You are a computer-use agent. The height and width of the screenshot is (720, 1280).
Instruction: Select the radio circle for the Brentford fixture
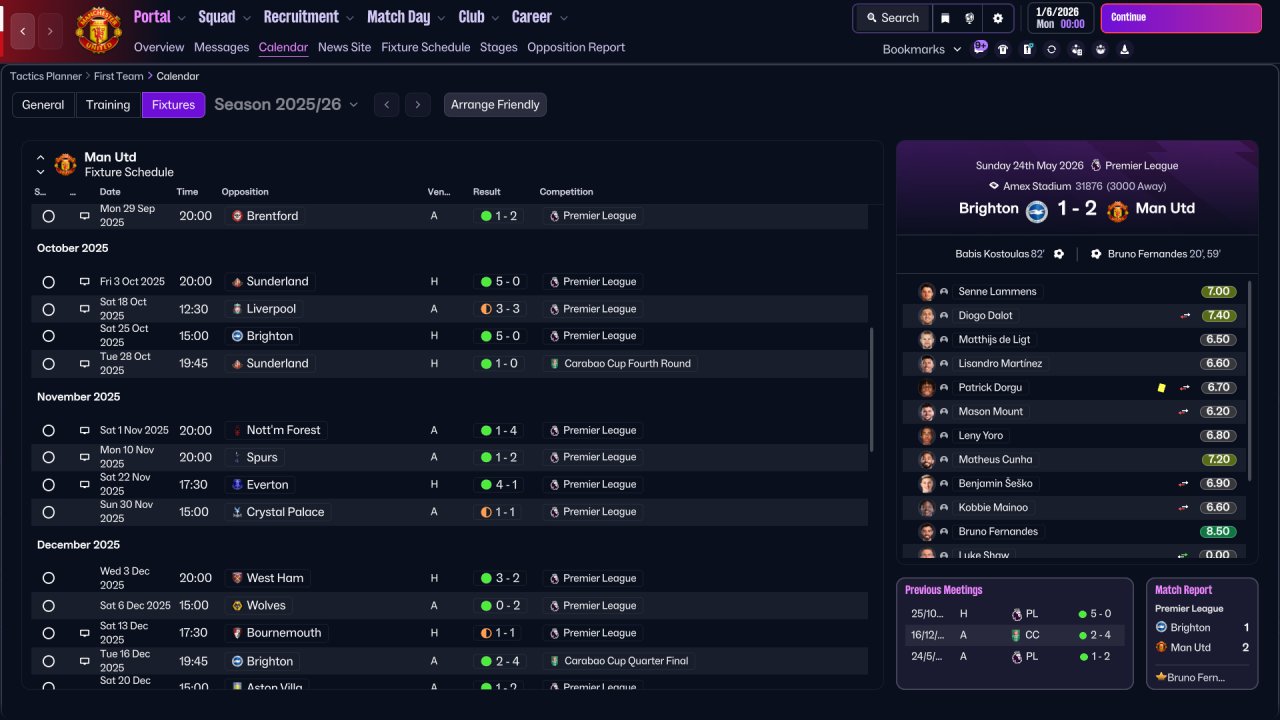pos(48,216)
